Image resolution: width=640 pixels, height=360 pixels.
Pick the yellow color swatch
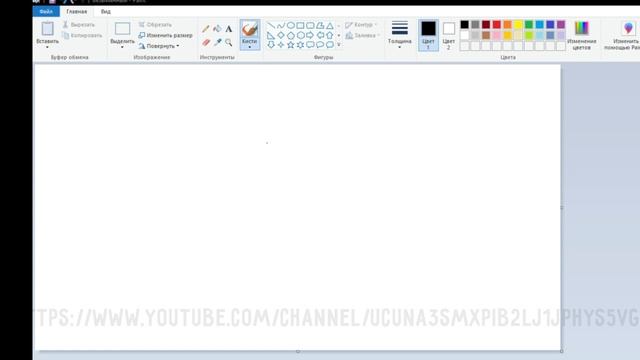(518, 25)
